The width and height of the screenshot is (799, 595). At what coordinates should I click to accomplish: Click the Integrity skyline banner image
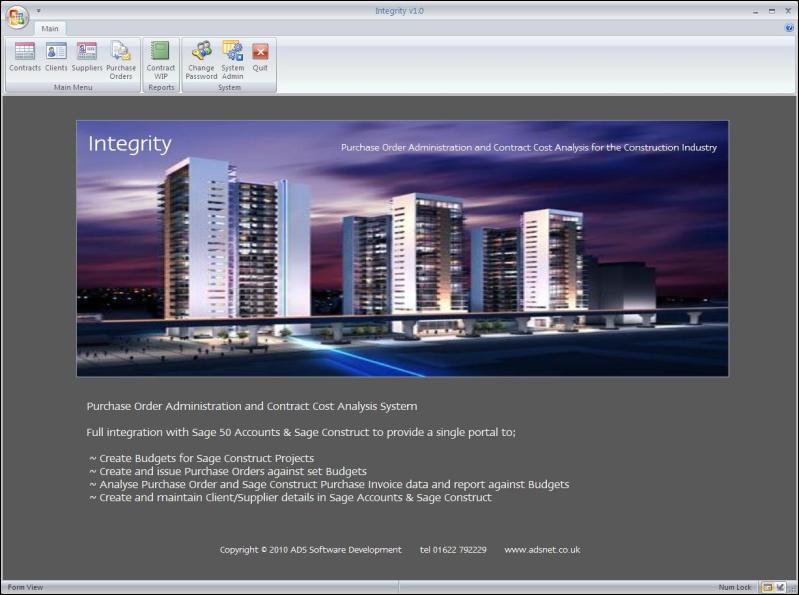tap(402, 248)
